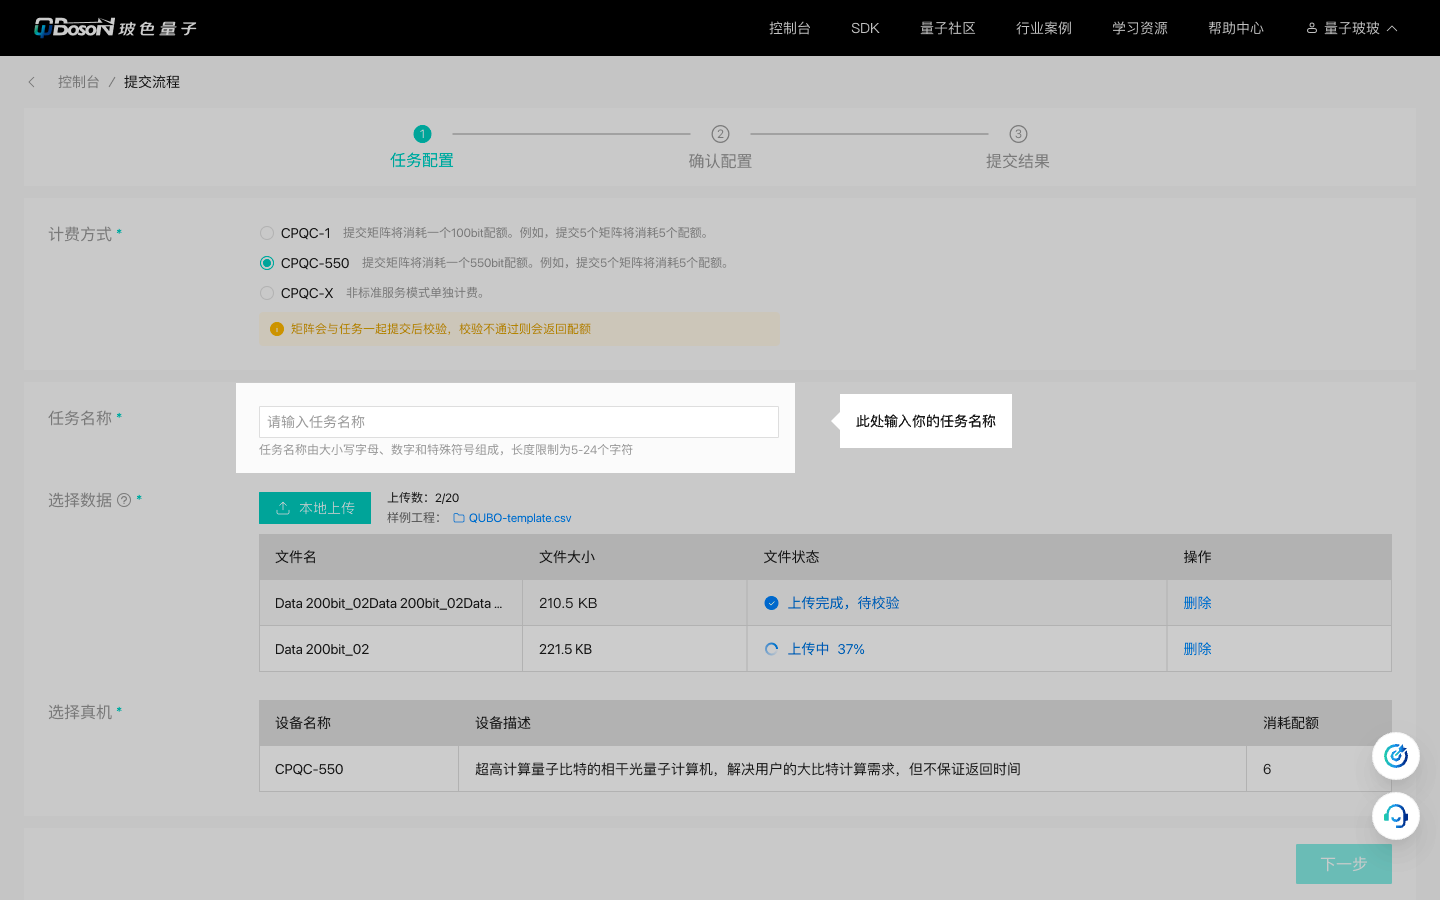The image size is (1440, 900).
Task: Click the Boson logo in the header
Action: click(115, 28)
